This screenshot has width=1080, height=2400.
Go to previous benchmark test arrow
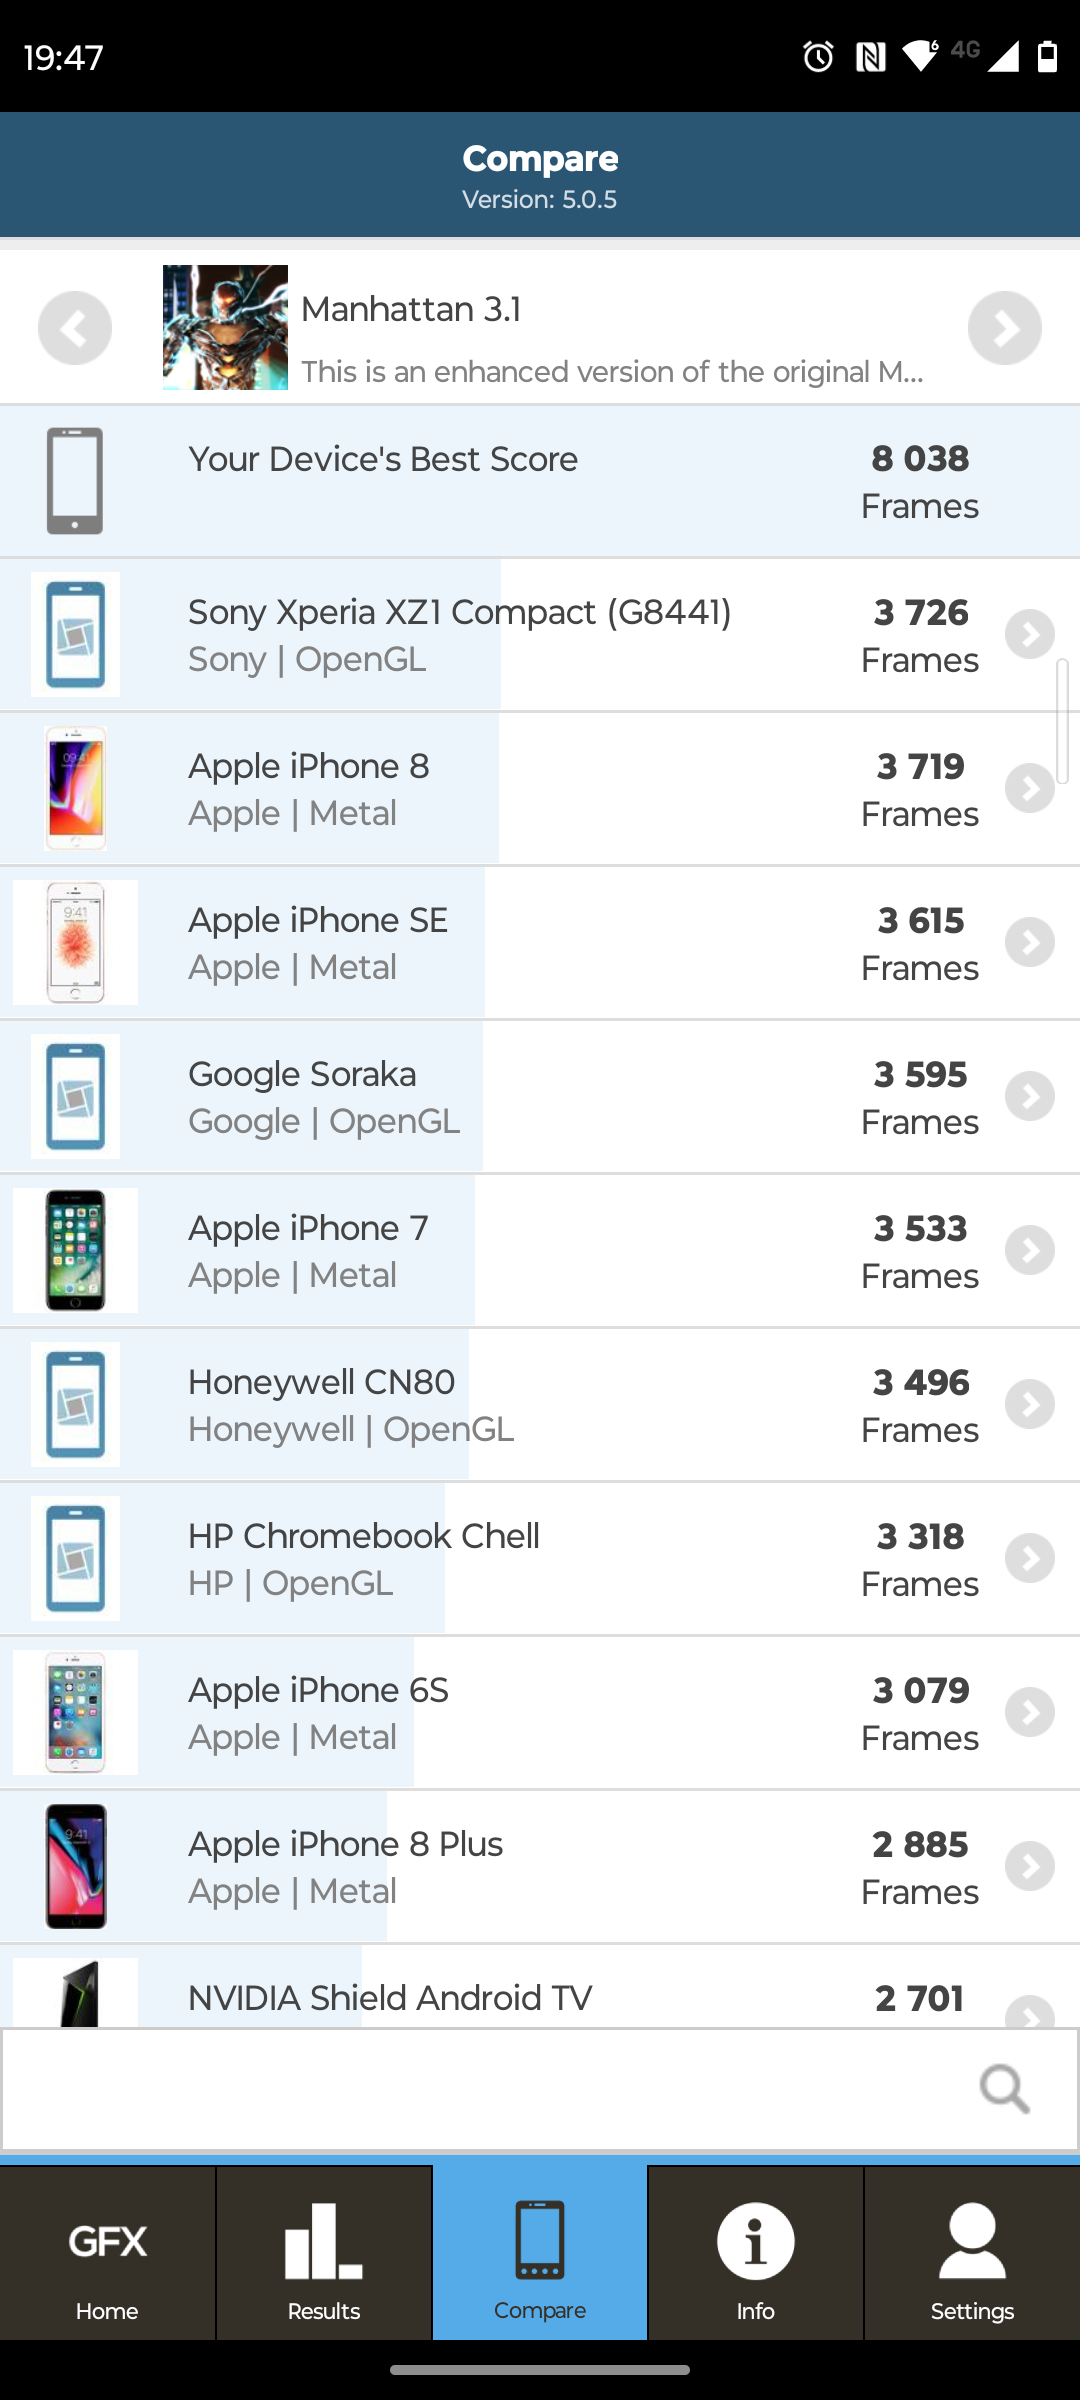pyautogui.click(x=75, y=328)
